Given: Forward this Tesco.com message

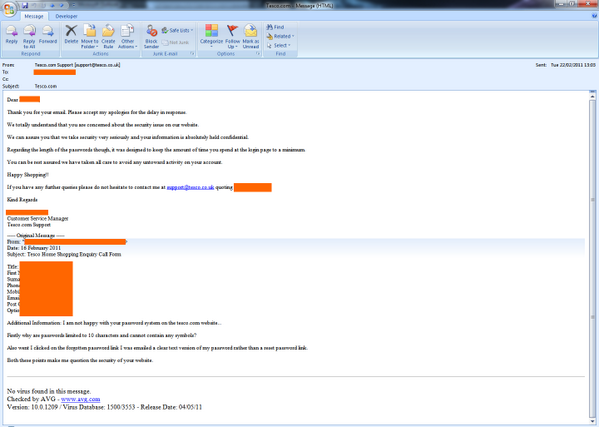Looking at the screenshot, I should pos(48,35).
